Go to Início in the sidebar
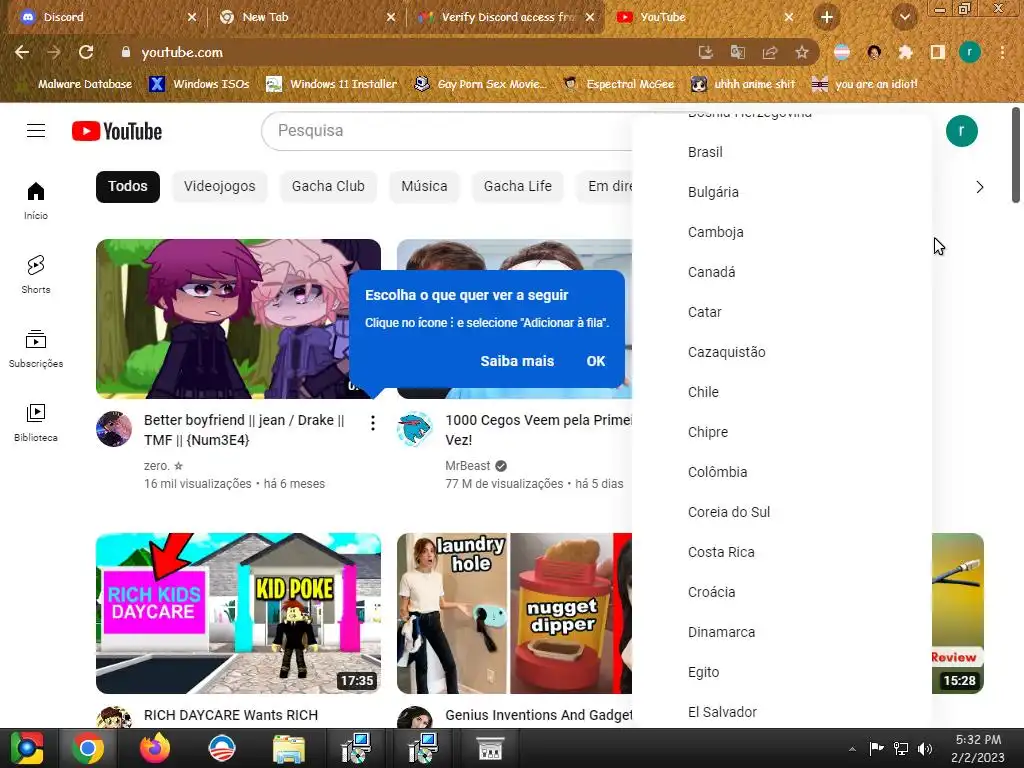This screenshot has width=1024, height=768. coord(36,200)
